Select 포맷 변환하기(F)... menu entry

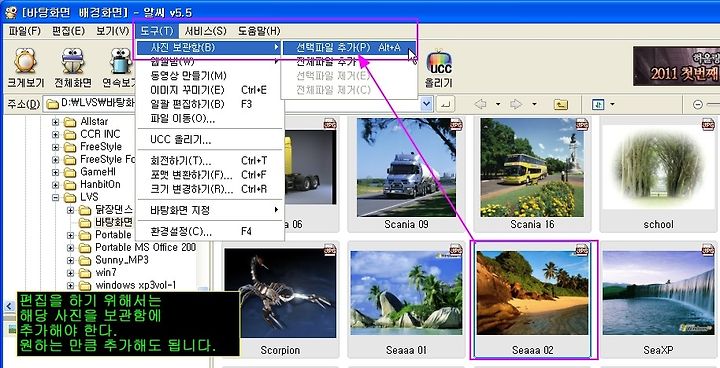209,175
